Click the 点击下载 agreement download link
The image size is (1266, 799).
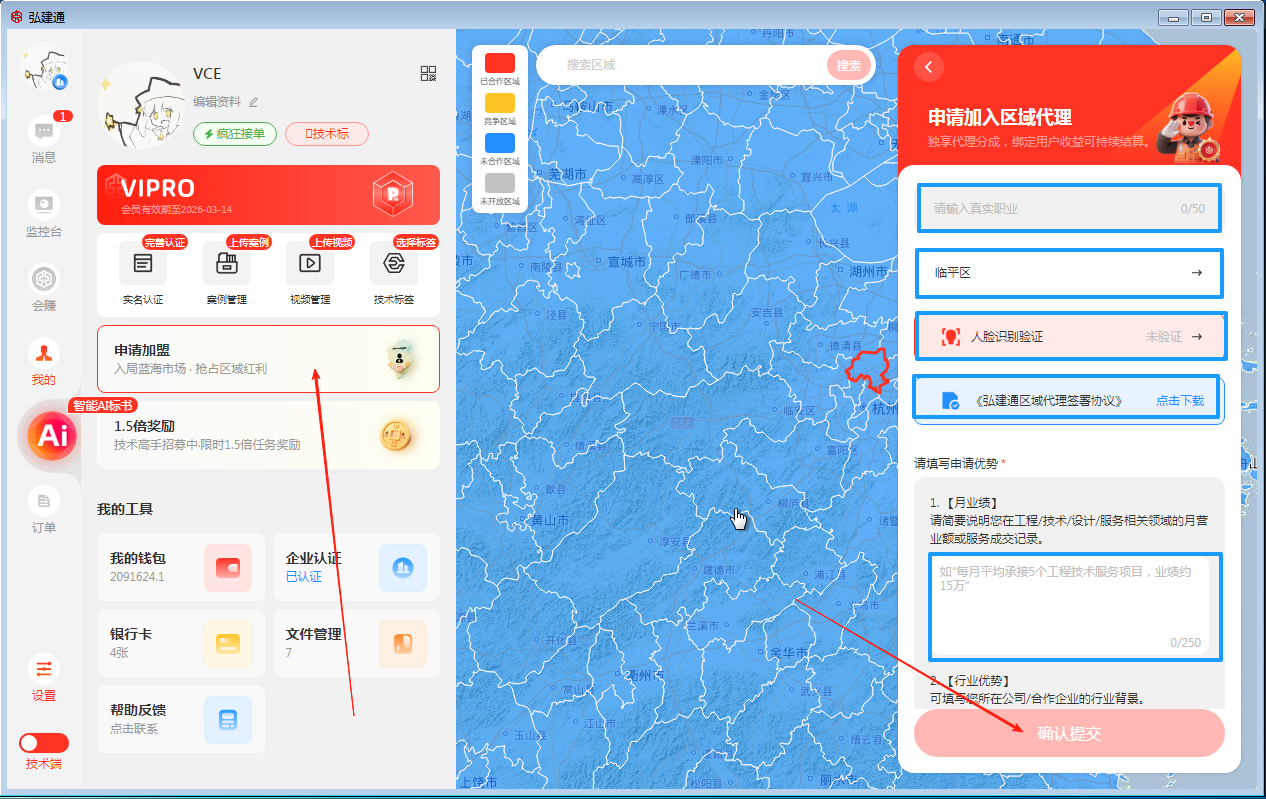pyautogui.click(x=1180, y=401)
